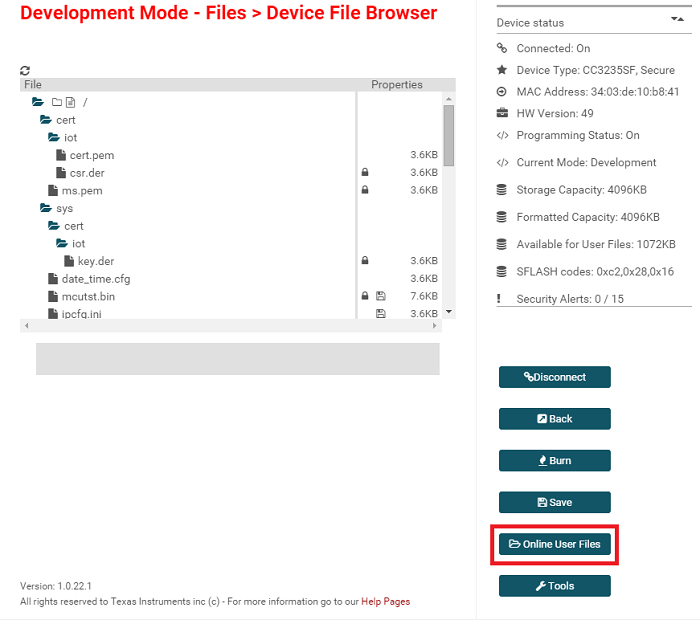Collapse the root folder in file tree

pos(38,102)
